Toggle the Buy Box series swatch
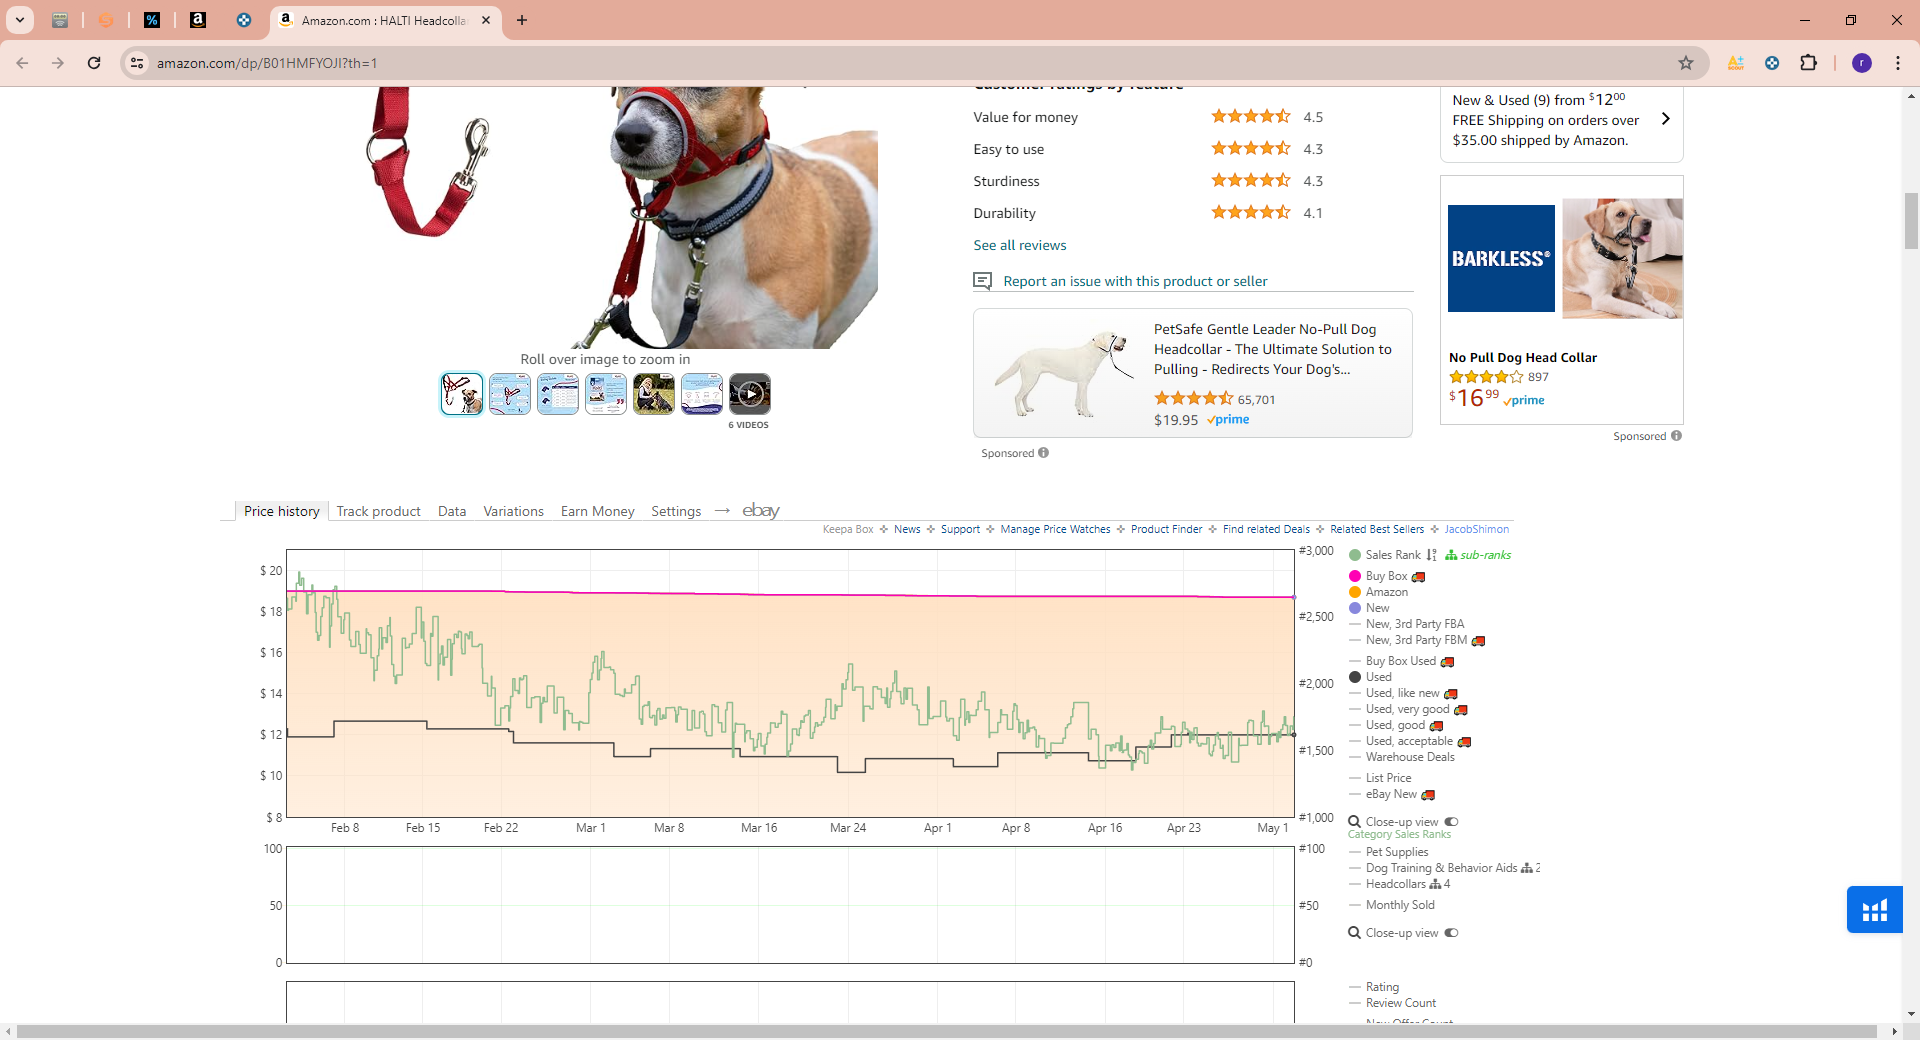This screenshot has height=1040, width=1920. click(x=1355, y=576)
